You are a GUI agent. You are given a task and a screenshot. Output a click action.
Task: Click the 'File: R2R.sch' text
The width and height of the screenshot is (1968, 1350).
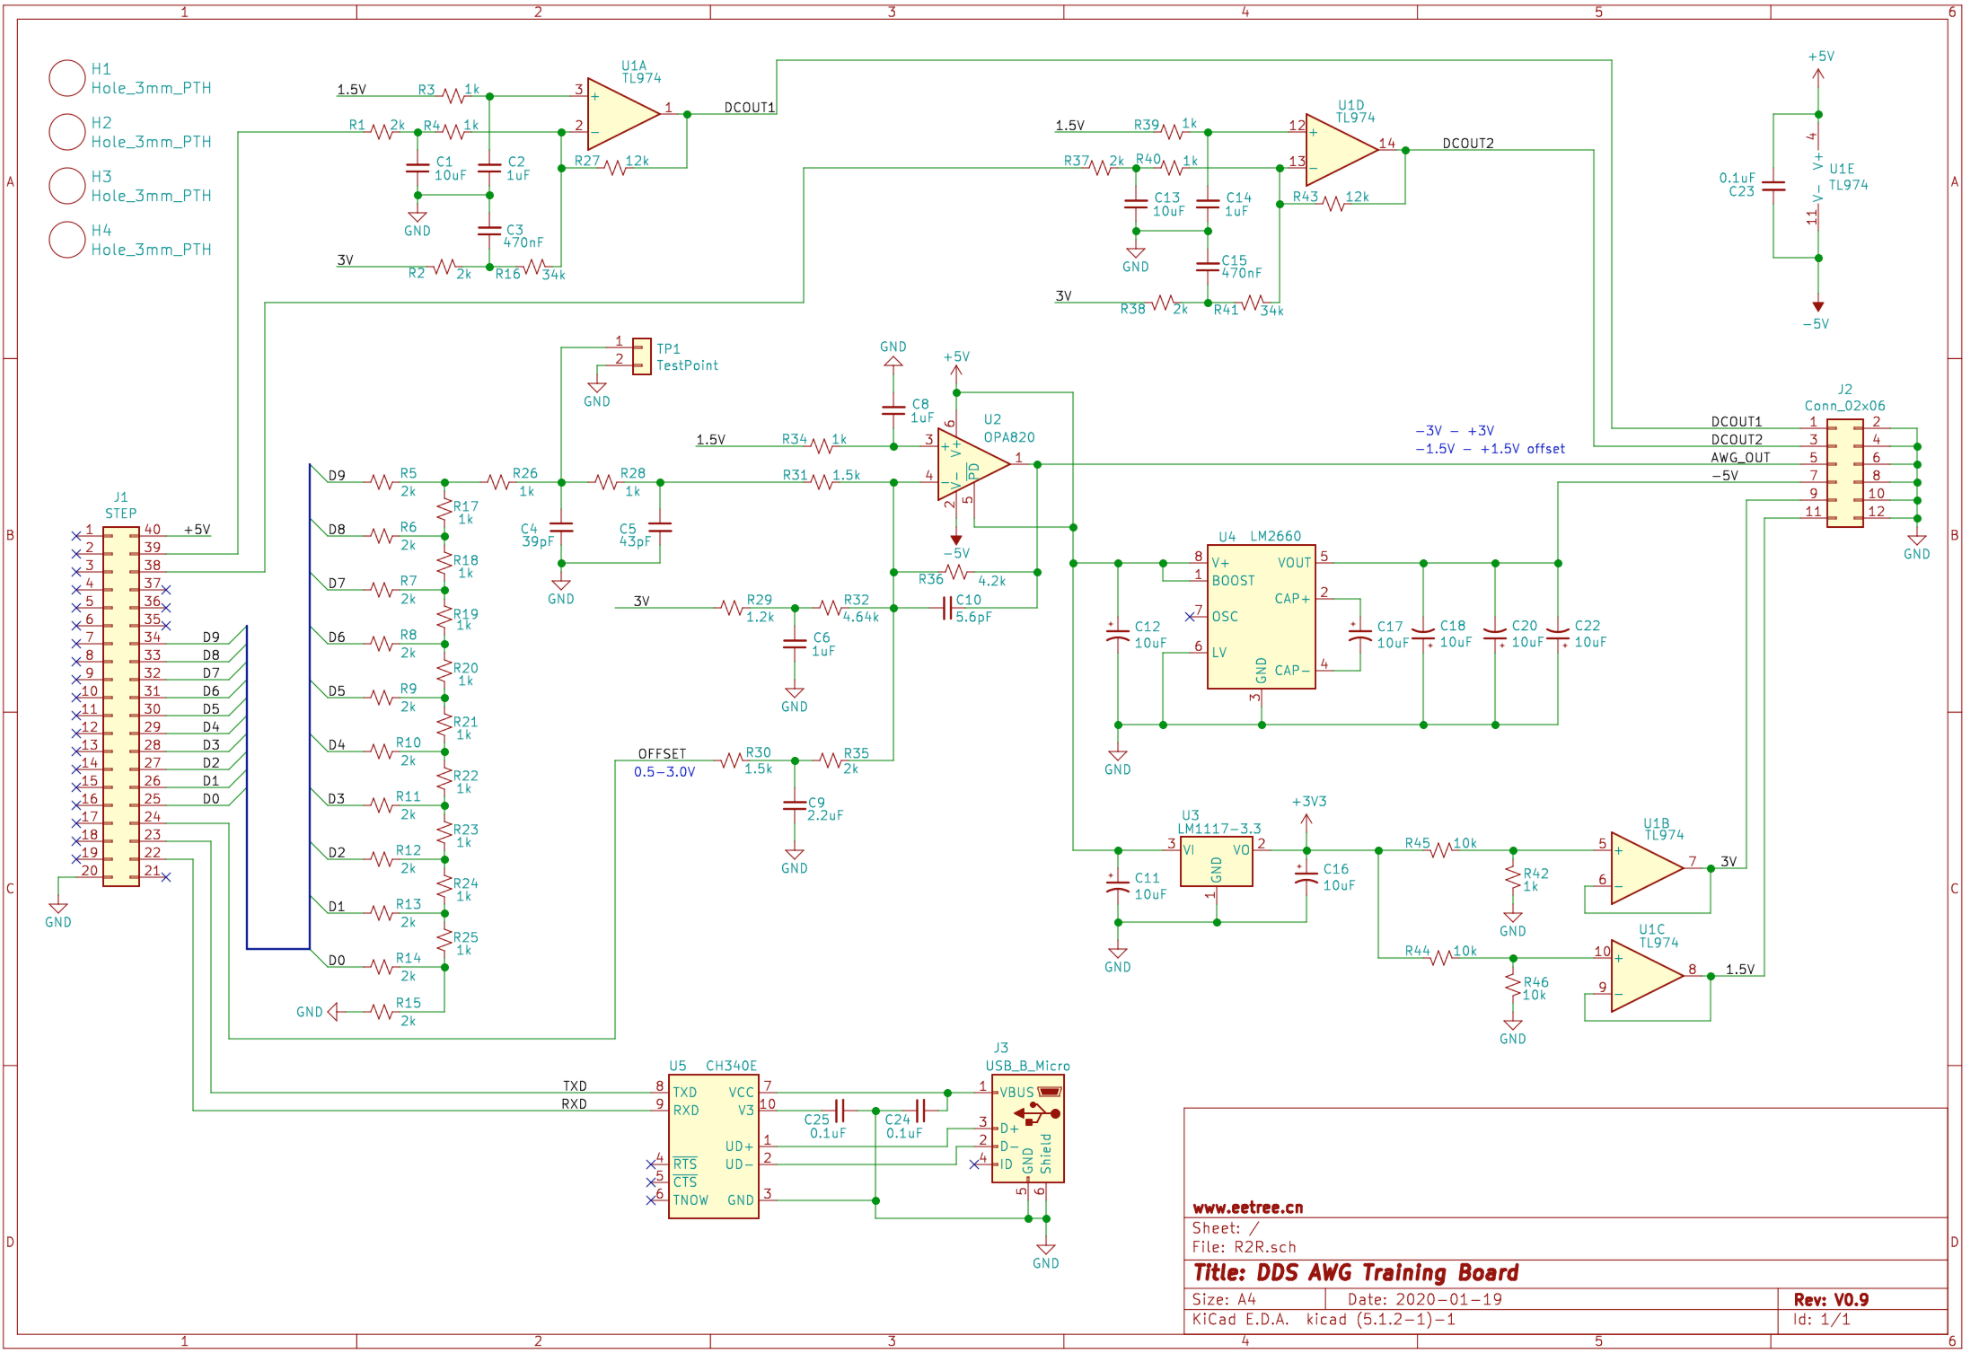click(1244, 1247)
